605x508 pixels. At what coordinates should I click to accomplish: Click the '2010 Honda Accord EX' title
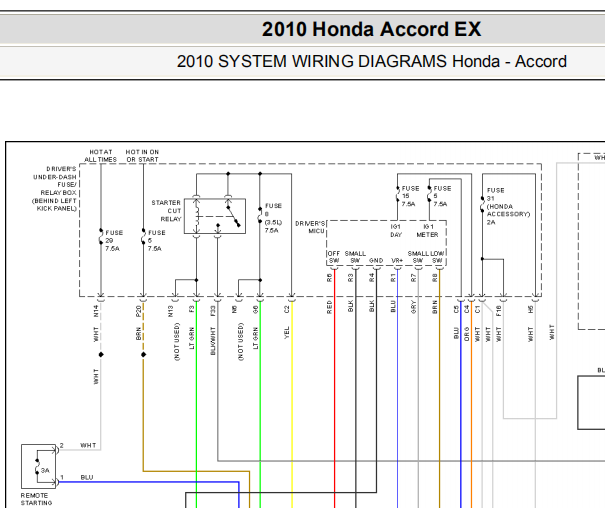pos(371,29)
